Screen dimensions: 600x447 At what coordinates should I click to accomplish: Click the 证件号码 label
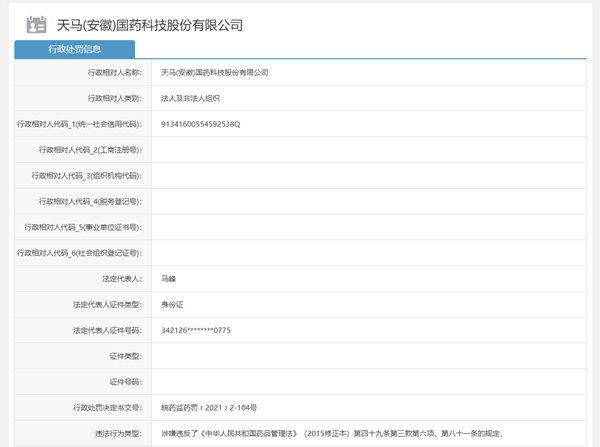click(126, 382)
